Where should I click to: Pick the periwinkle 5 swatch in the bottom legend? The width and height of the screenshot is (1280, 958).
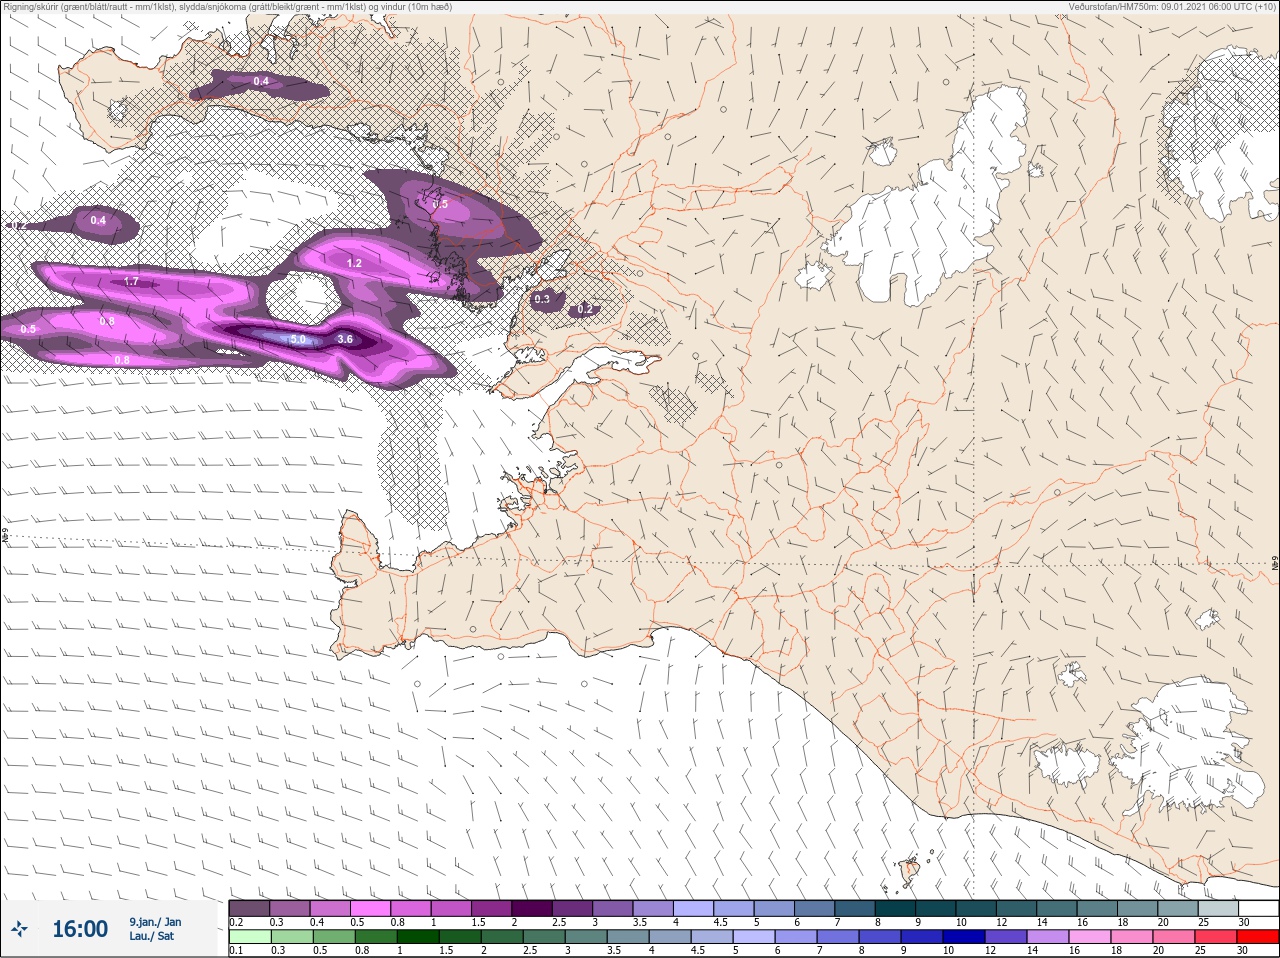tap(753, 937)
